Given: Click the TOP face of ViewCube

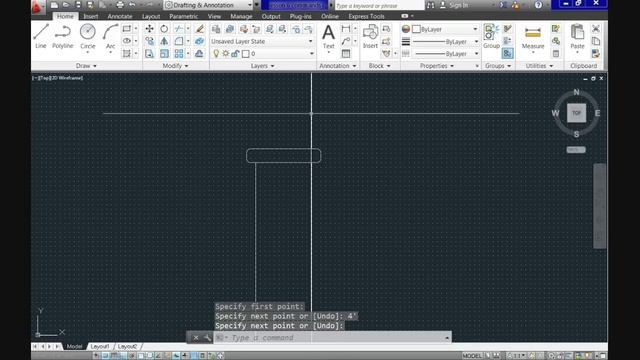Looking at the screenshot, I should tap(576, 113).
